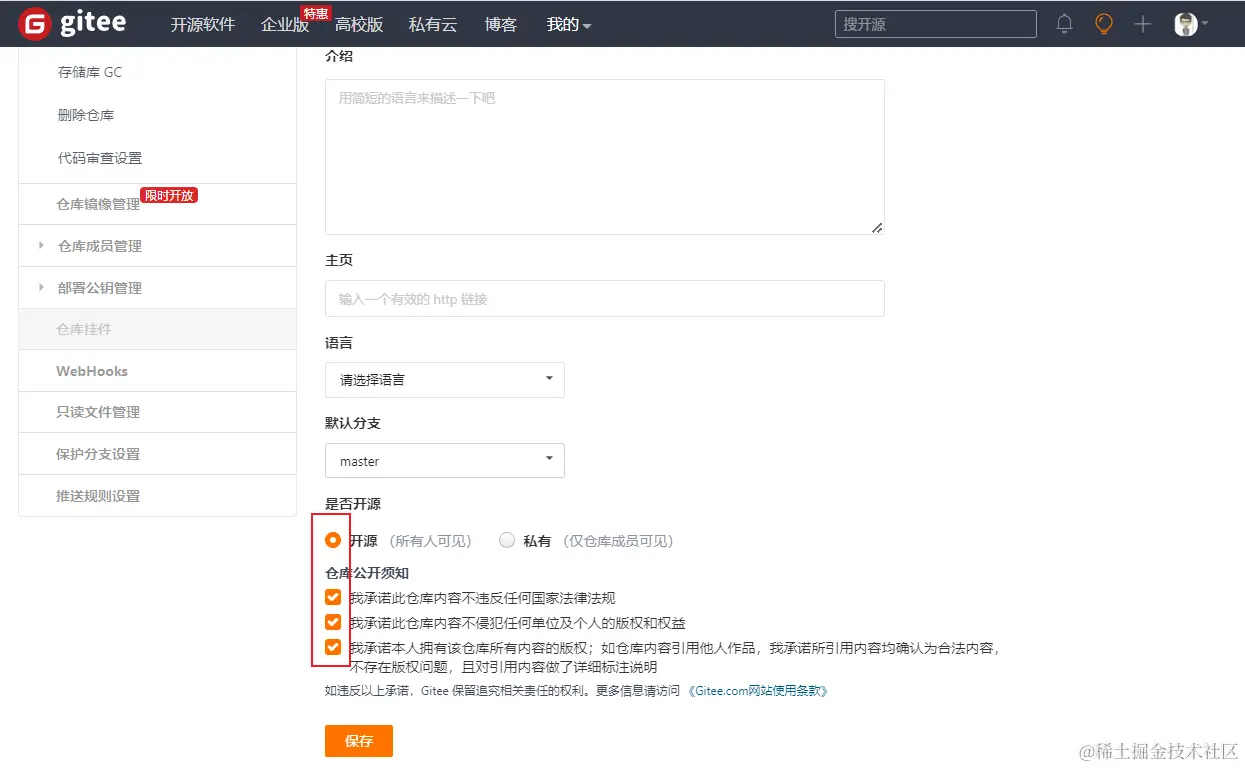1245x768 pixels.
Task: Click the orange lightbulb icon
Action: click(1104, 24)
